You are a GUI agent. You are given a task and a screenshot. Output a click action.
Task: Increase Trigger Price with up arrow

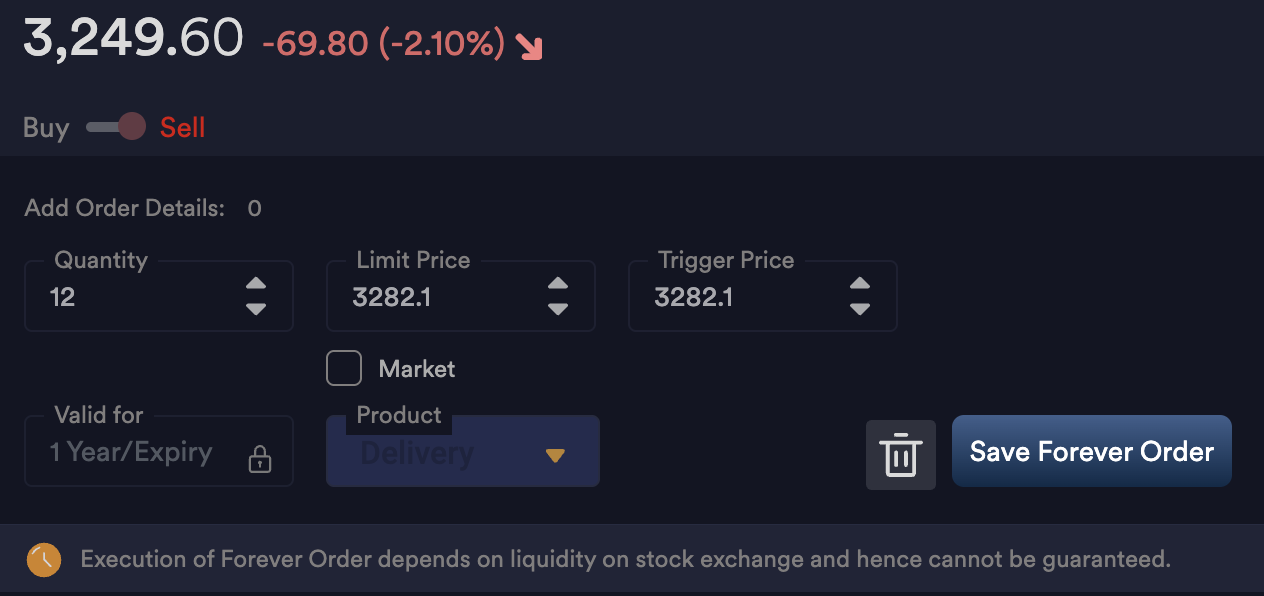coord(860,284)
